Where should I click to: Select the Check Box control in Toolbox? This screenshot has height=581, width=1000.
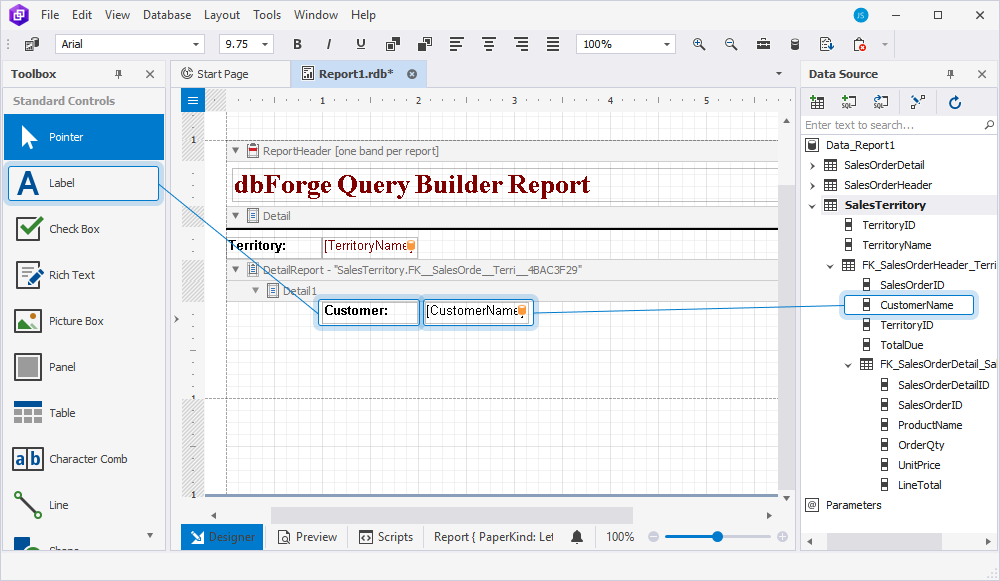(x=84, y=229)
